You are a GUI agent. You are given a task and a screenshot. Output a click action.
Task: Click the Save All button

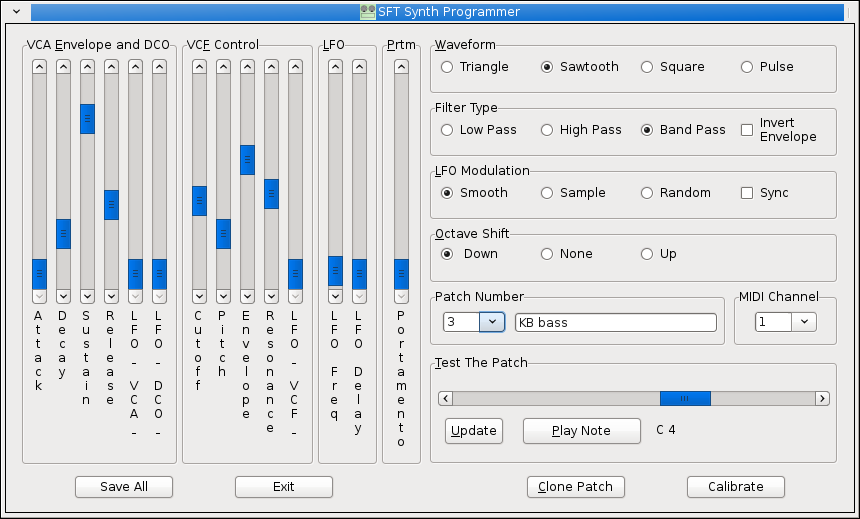[124, 487]
